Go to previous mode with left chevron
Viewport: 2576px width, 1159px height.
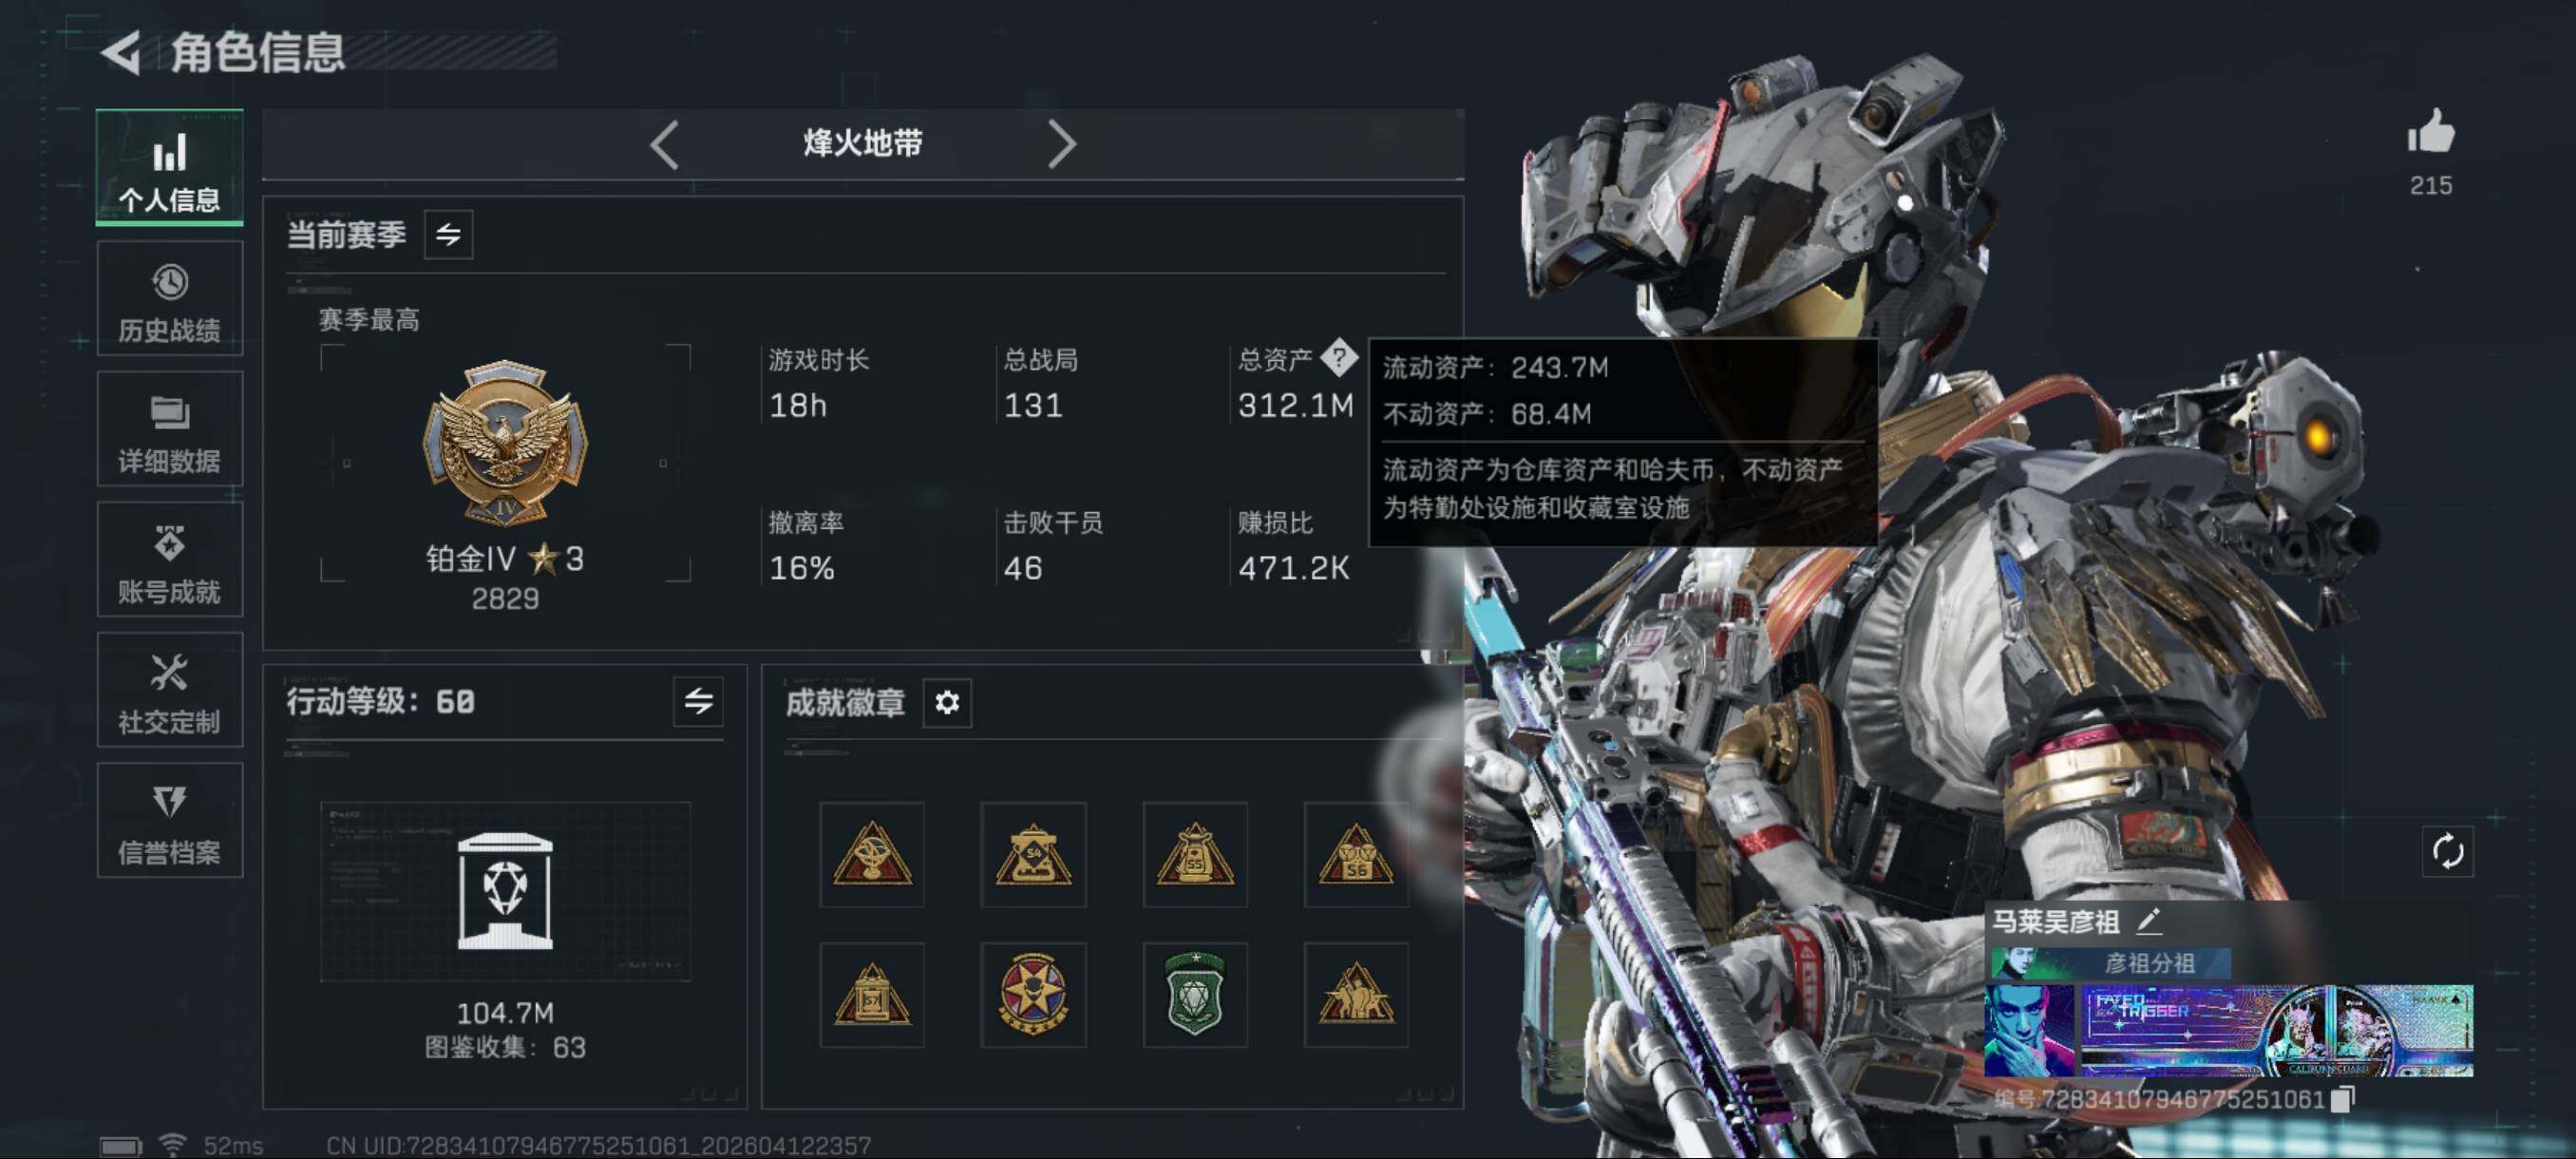coord(664,145)
